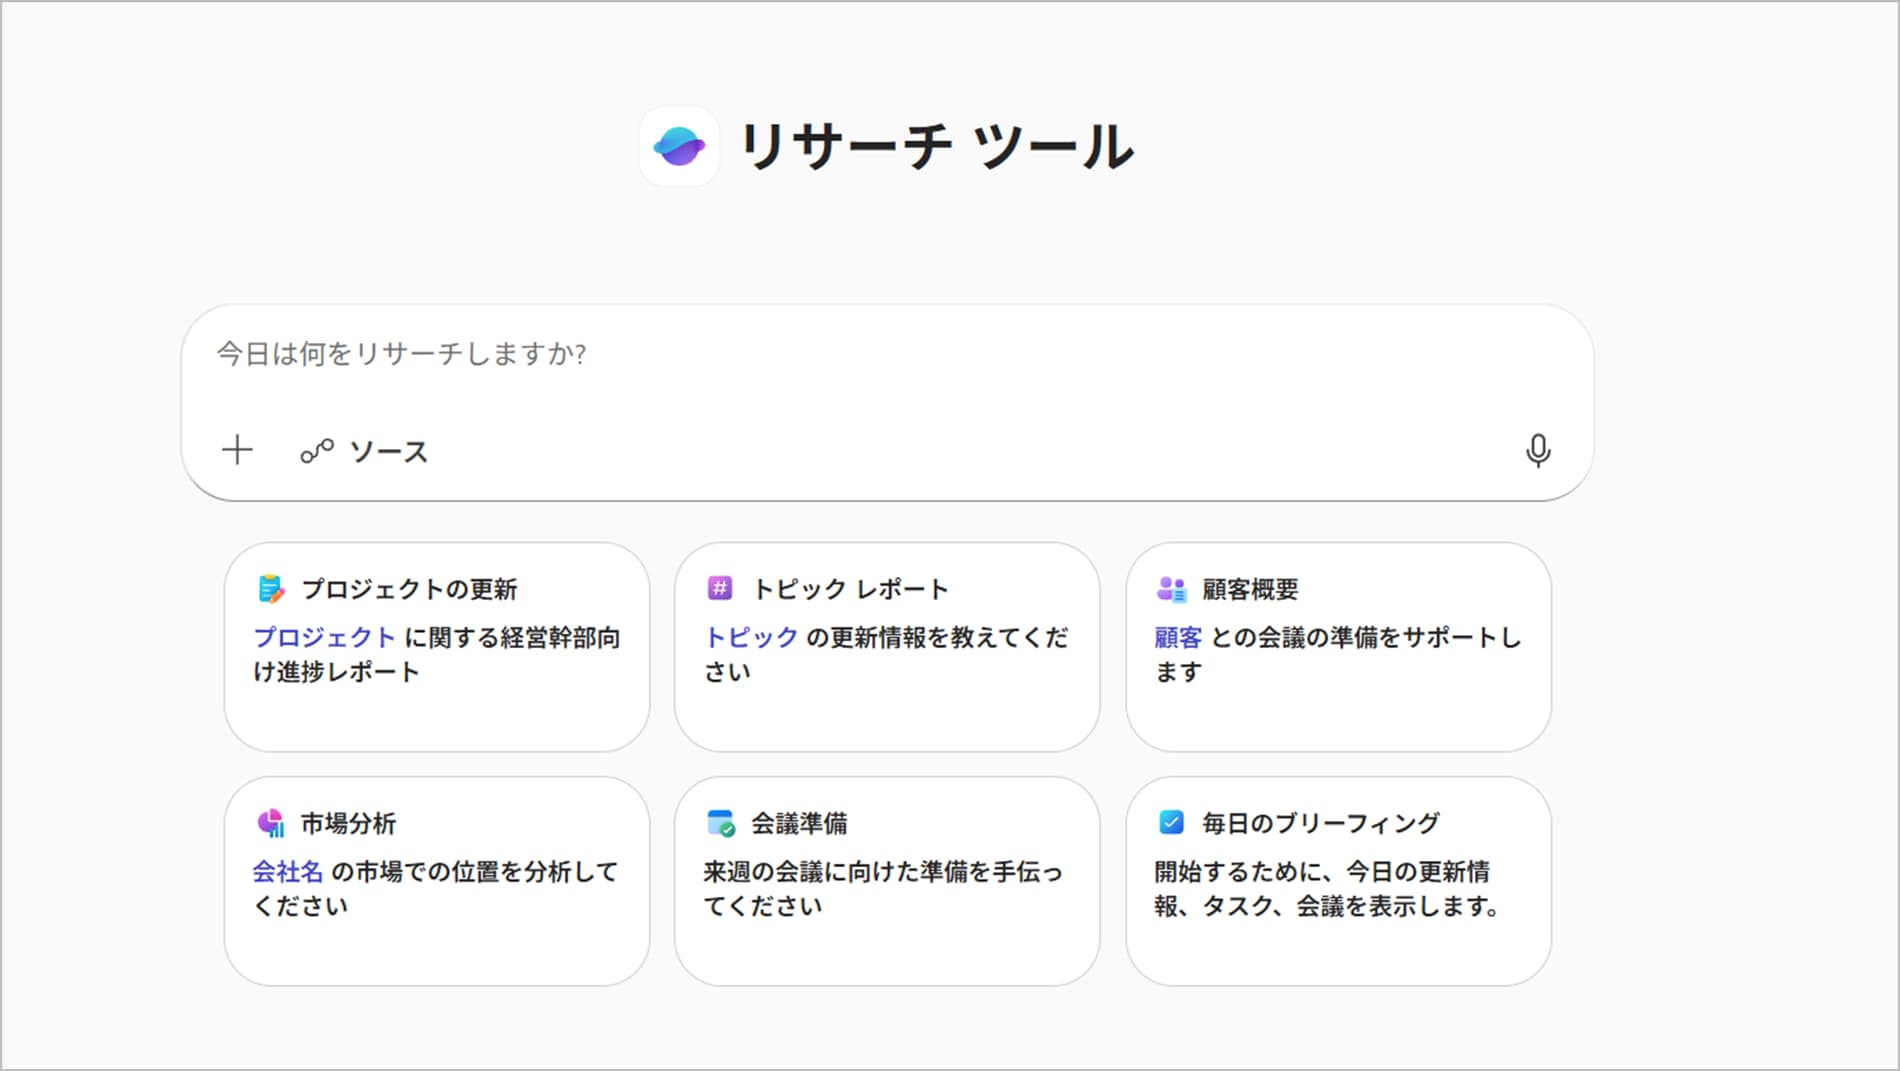Select the トピック placeholder link
This screenshot has height=1071, width=1900.
coord(751,637)
